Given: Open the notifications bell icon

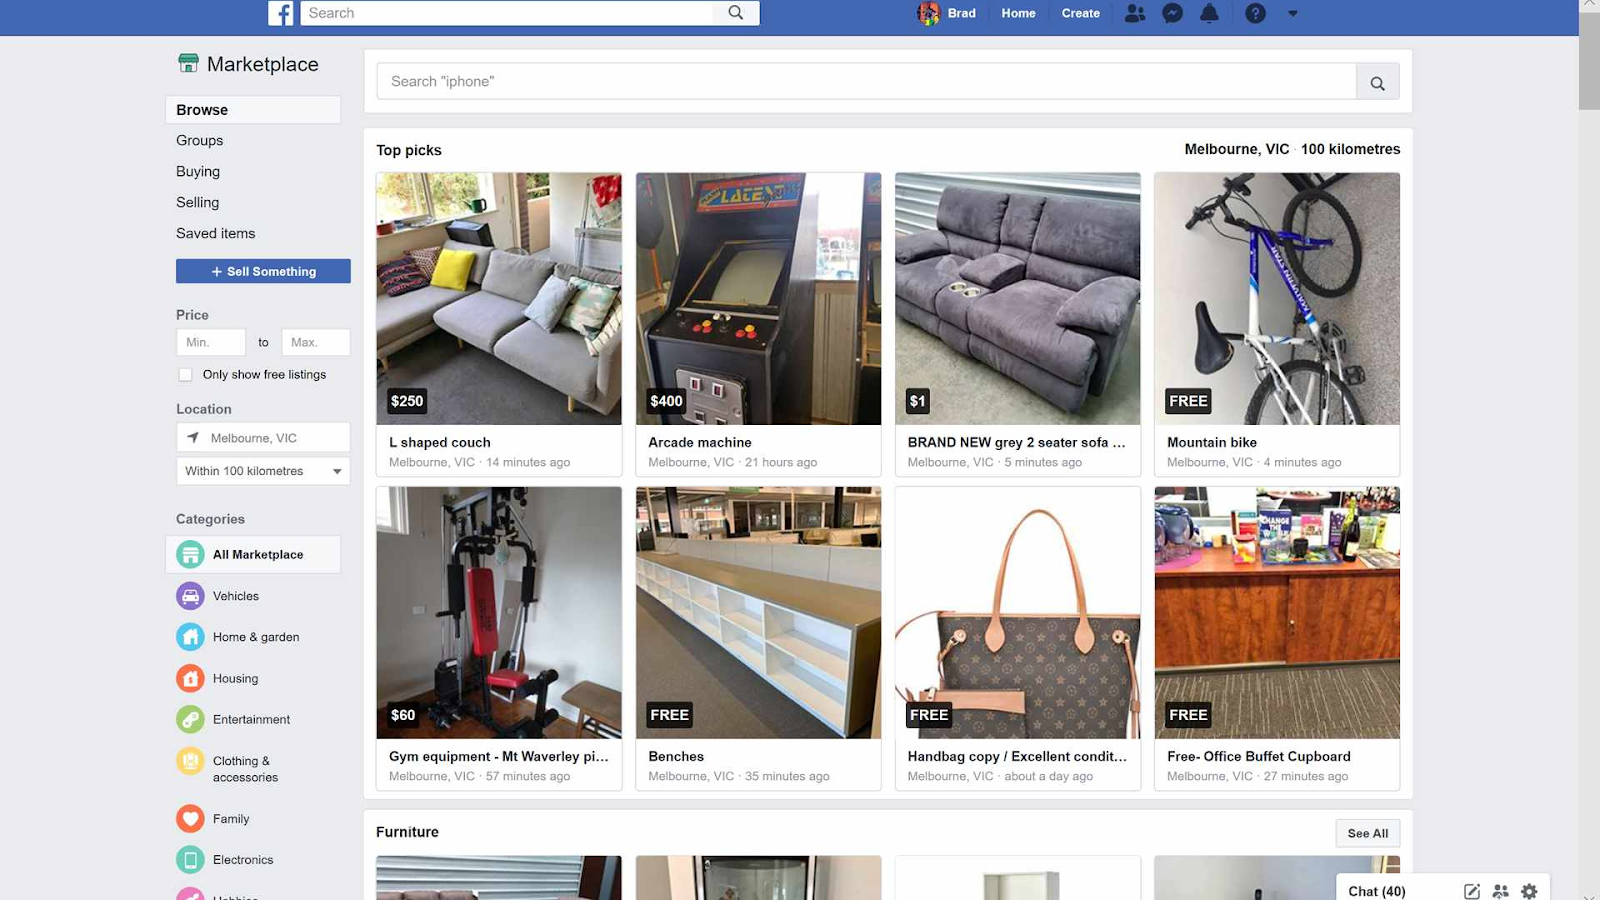Looking at the screenshot, I should tap(1209, 13).
